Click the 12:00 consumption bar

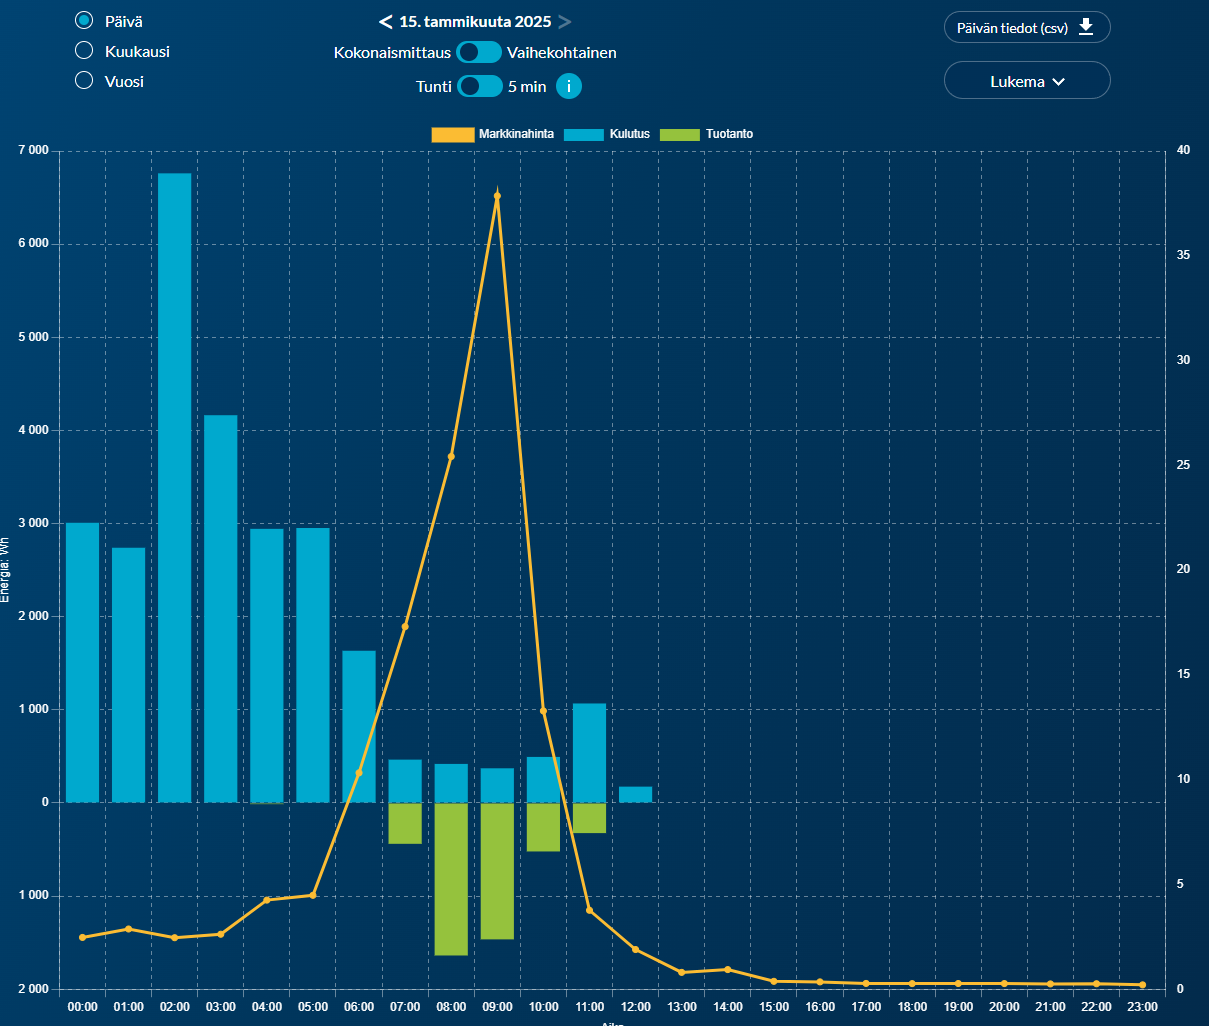pyautogui.click(x=636, y=795)
